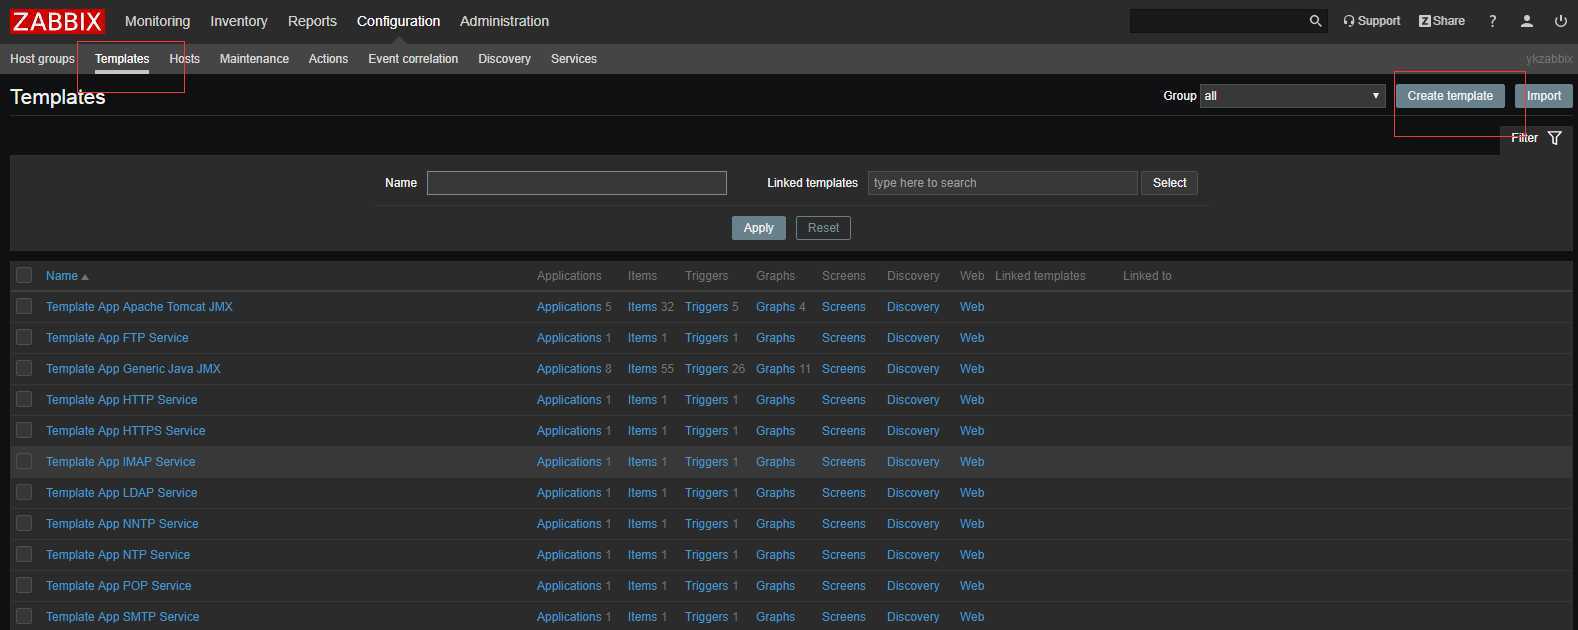This screenshot has height=630, width=1578.
Task: Open Template App Apache Tomcat JMX
Action: point(139,307)
